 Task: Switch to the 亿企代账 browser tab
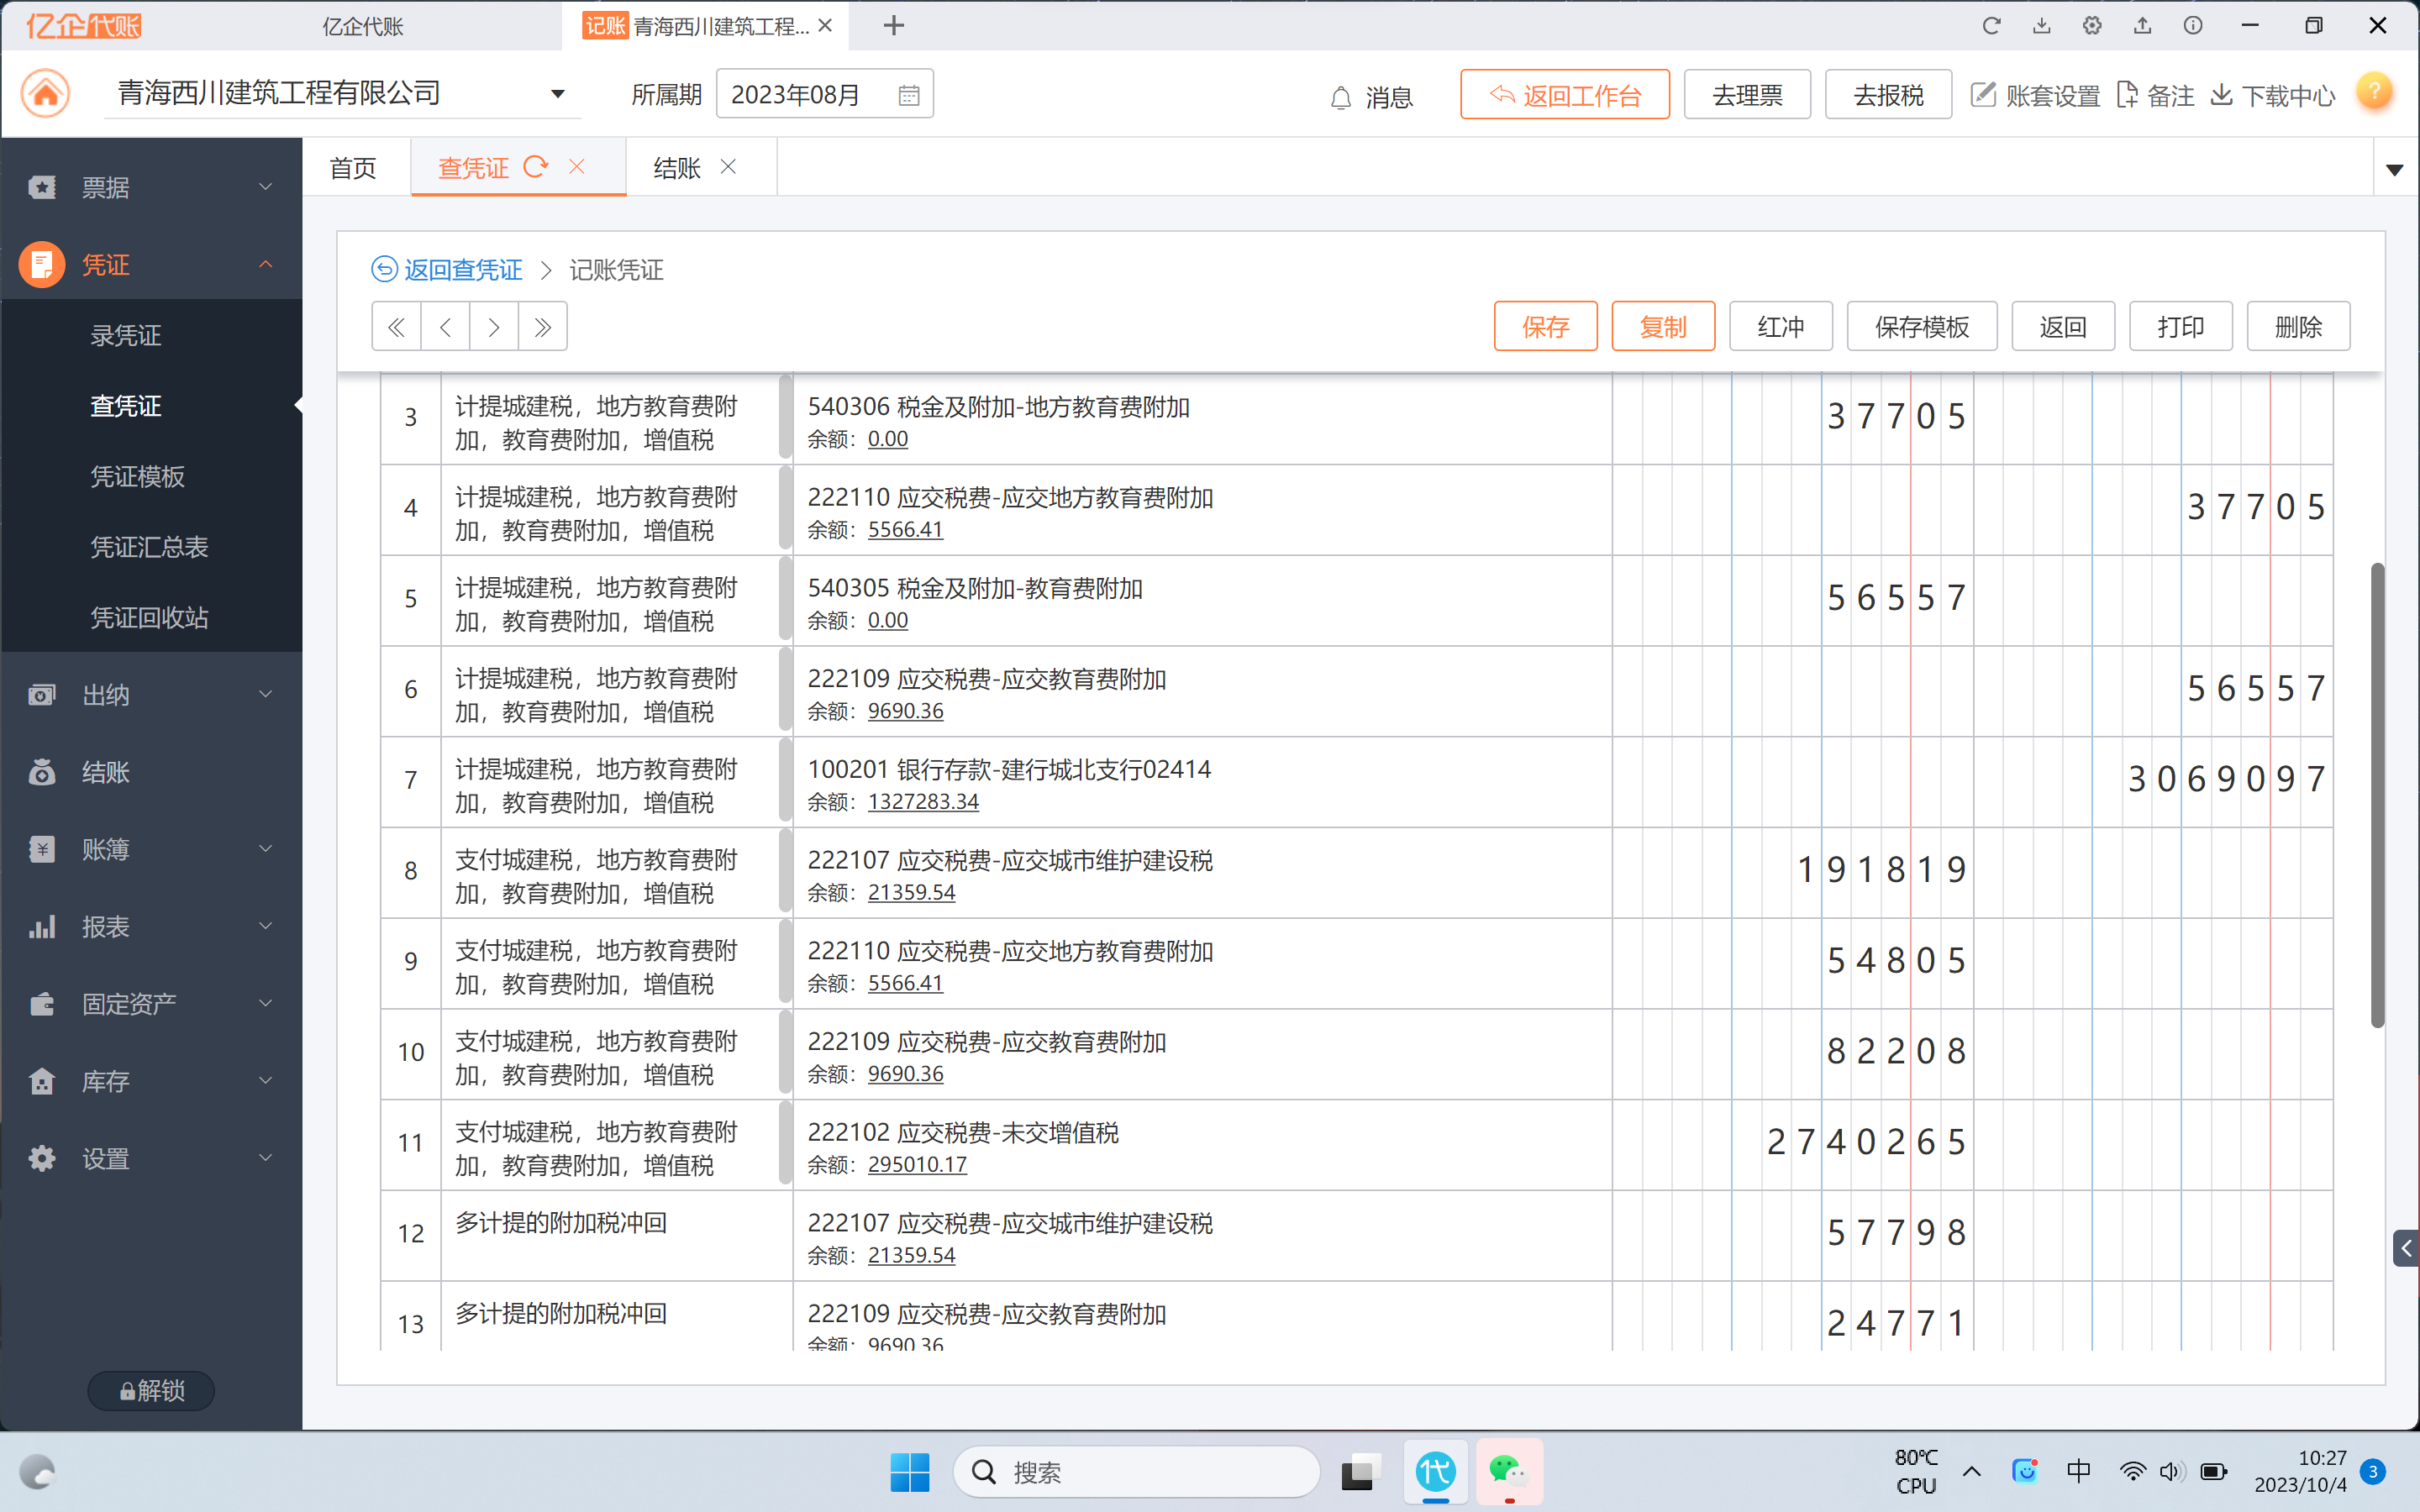(362, 26)
